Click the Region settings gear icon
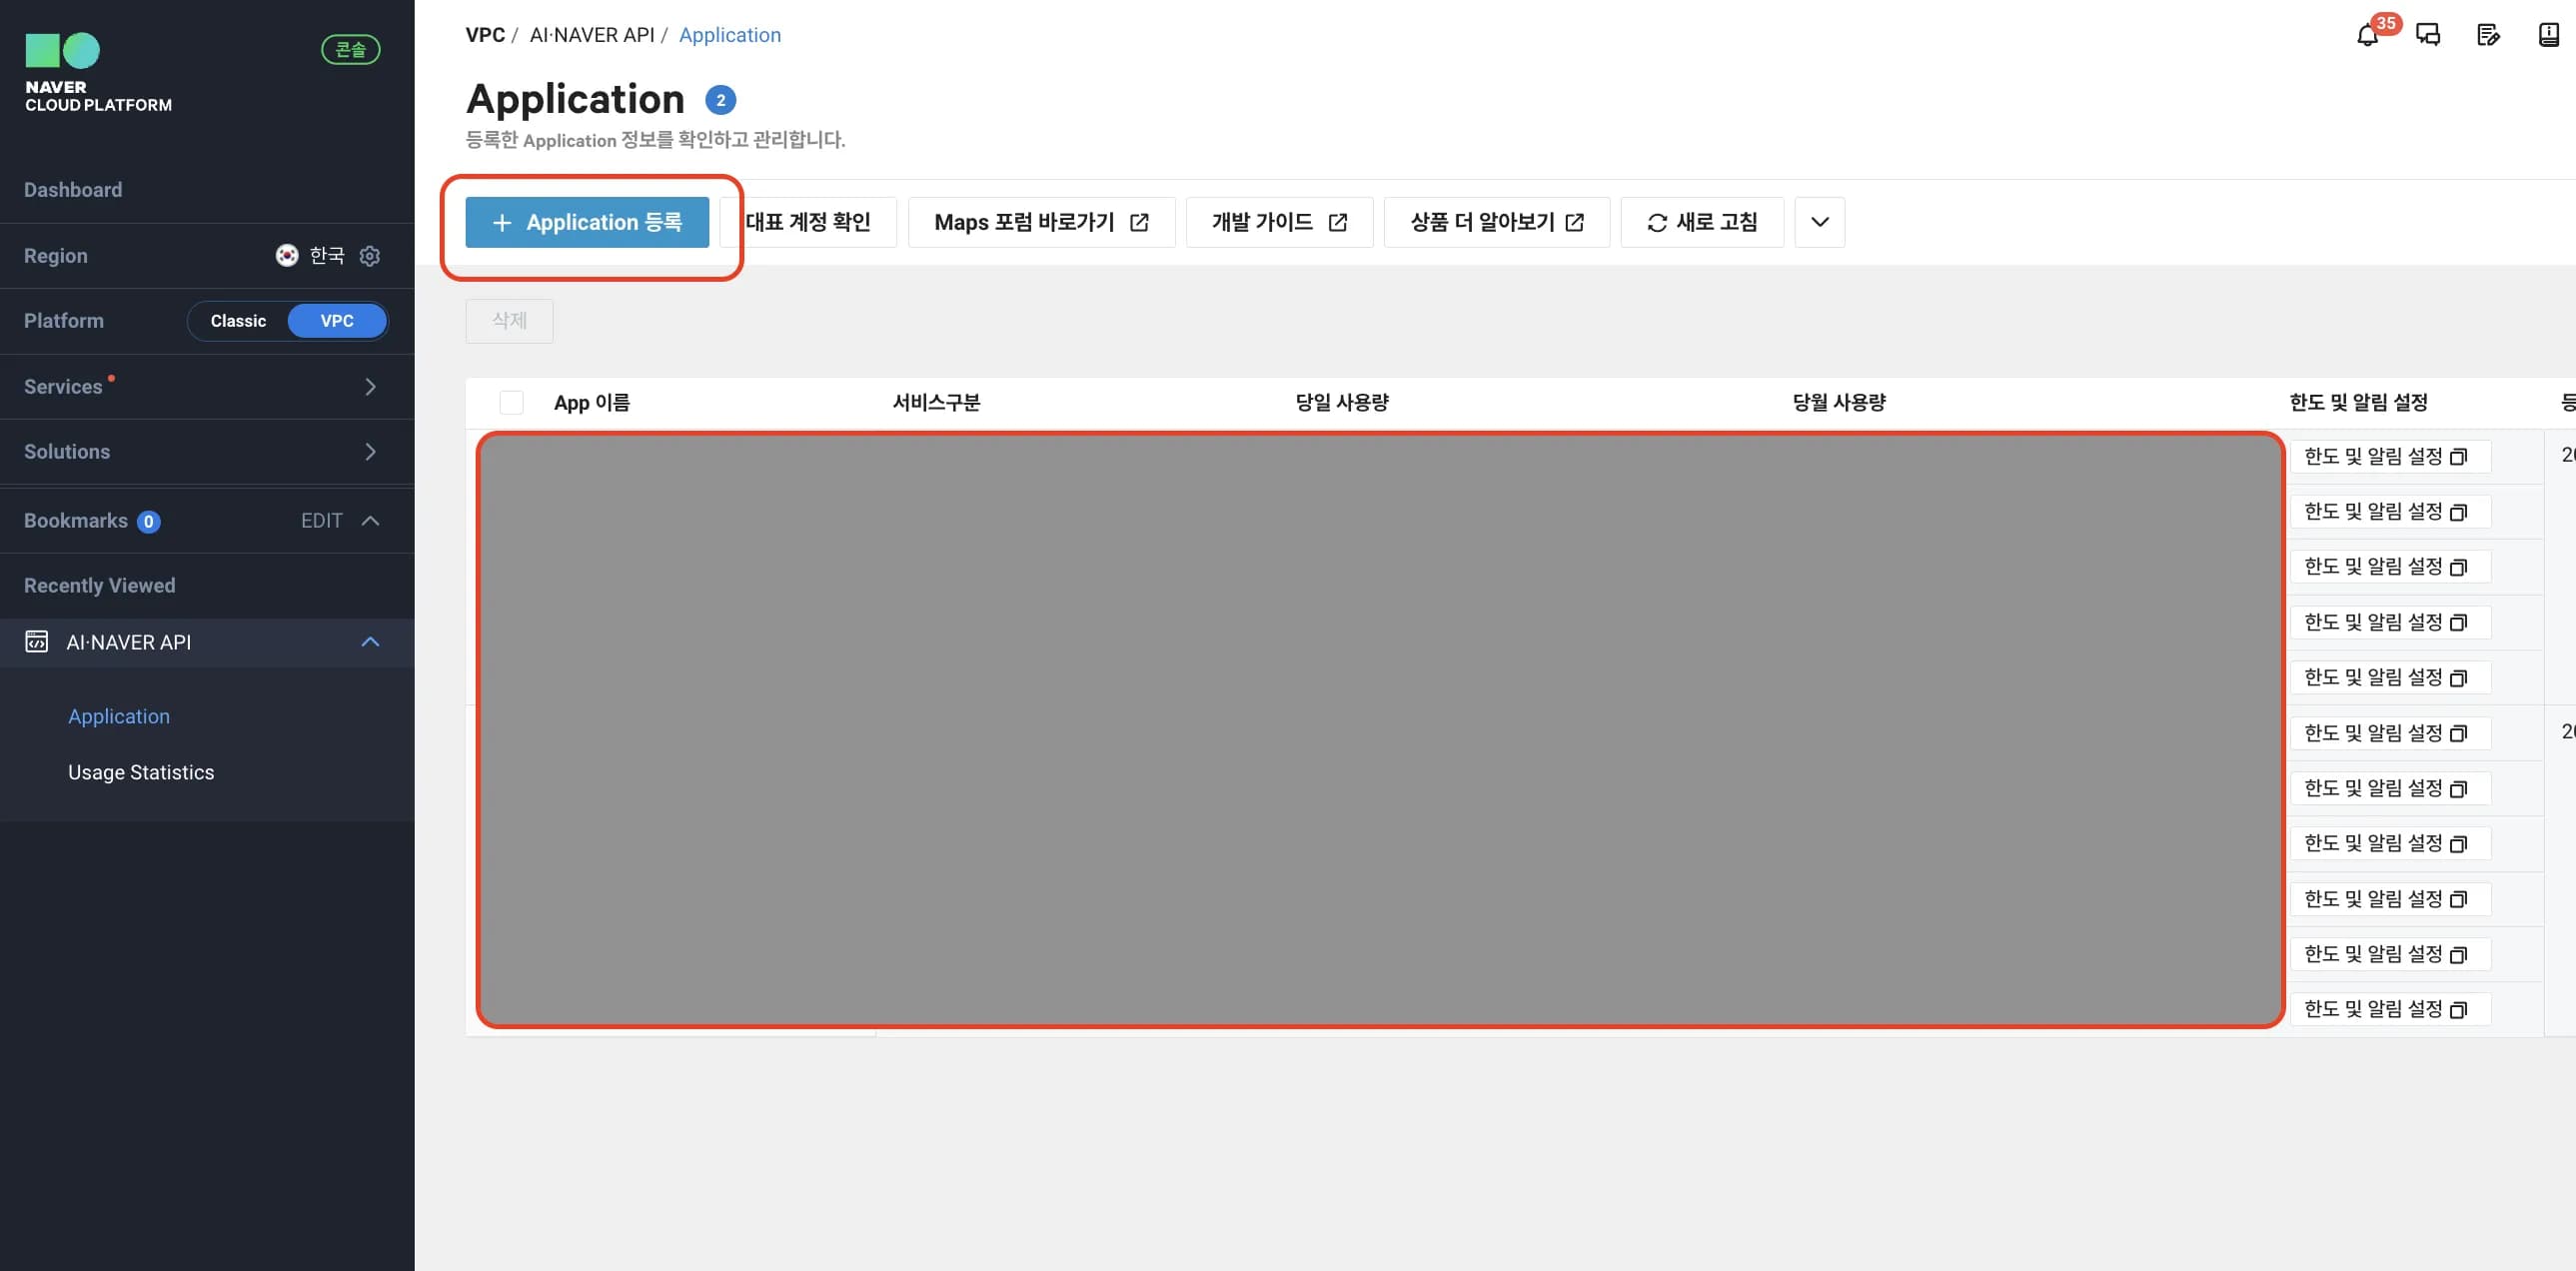The image size is (2576, 1271). 370,256
